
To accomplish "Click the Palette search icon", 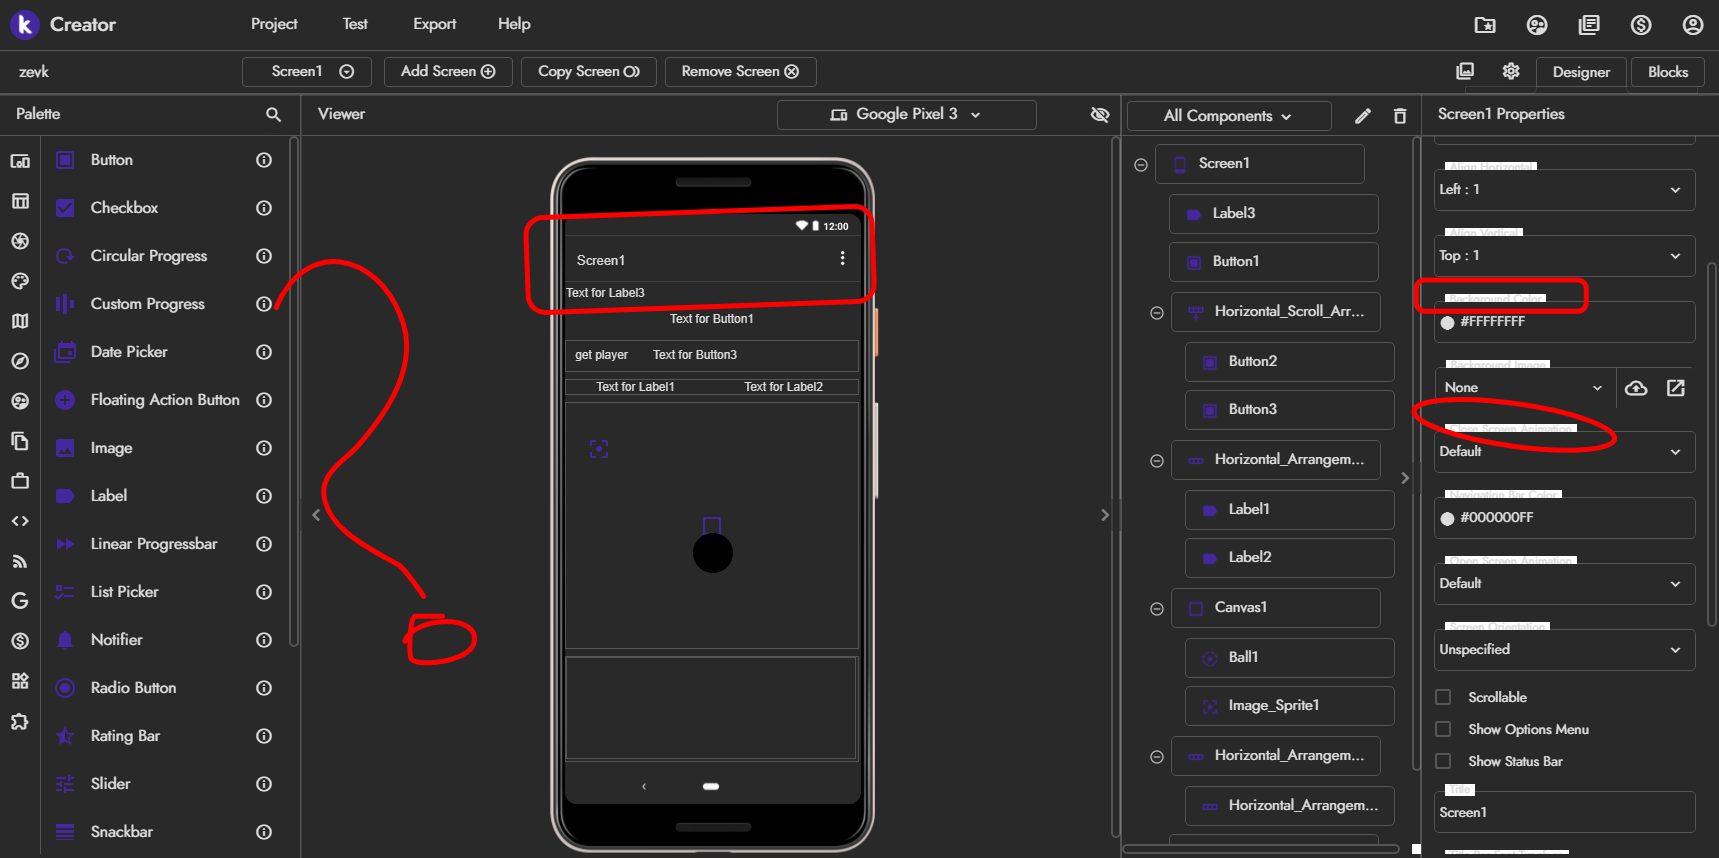I will [x=273, y=115].
